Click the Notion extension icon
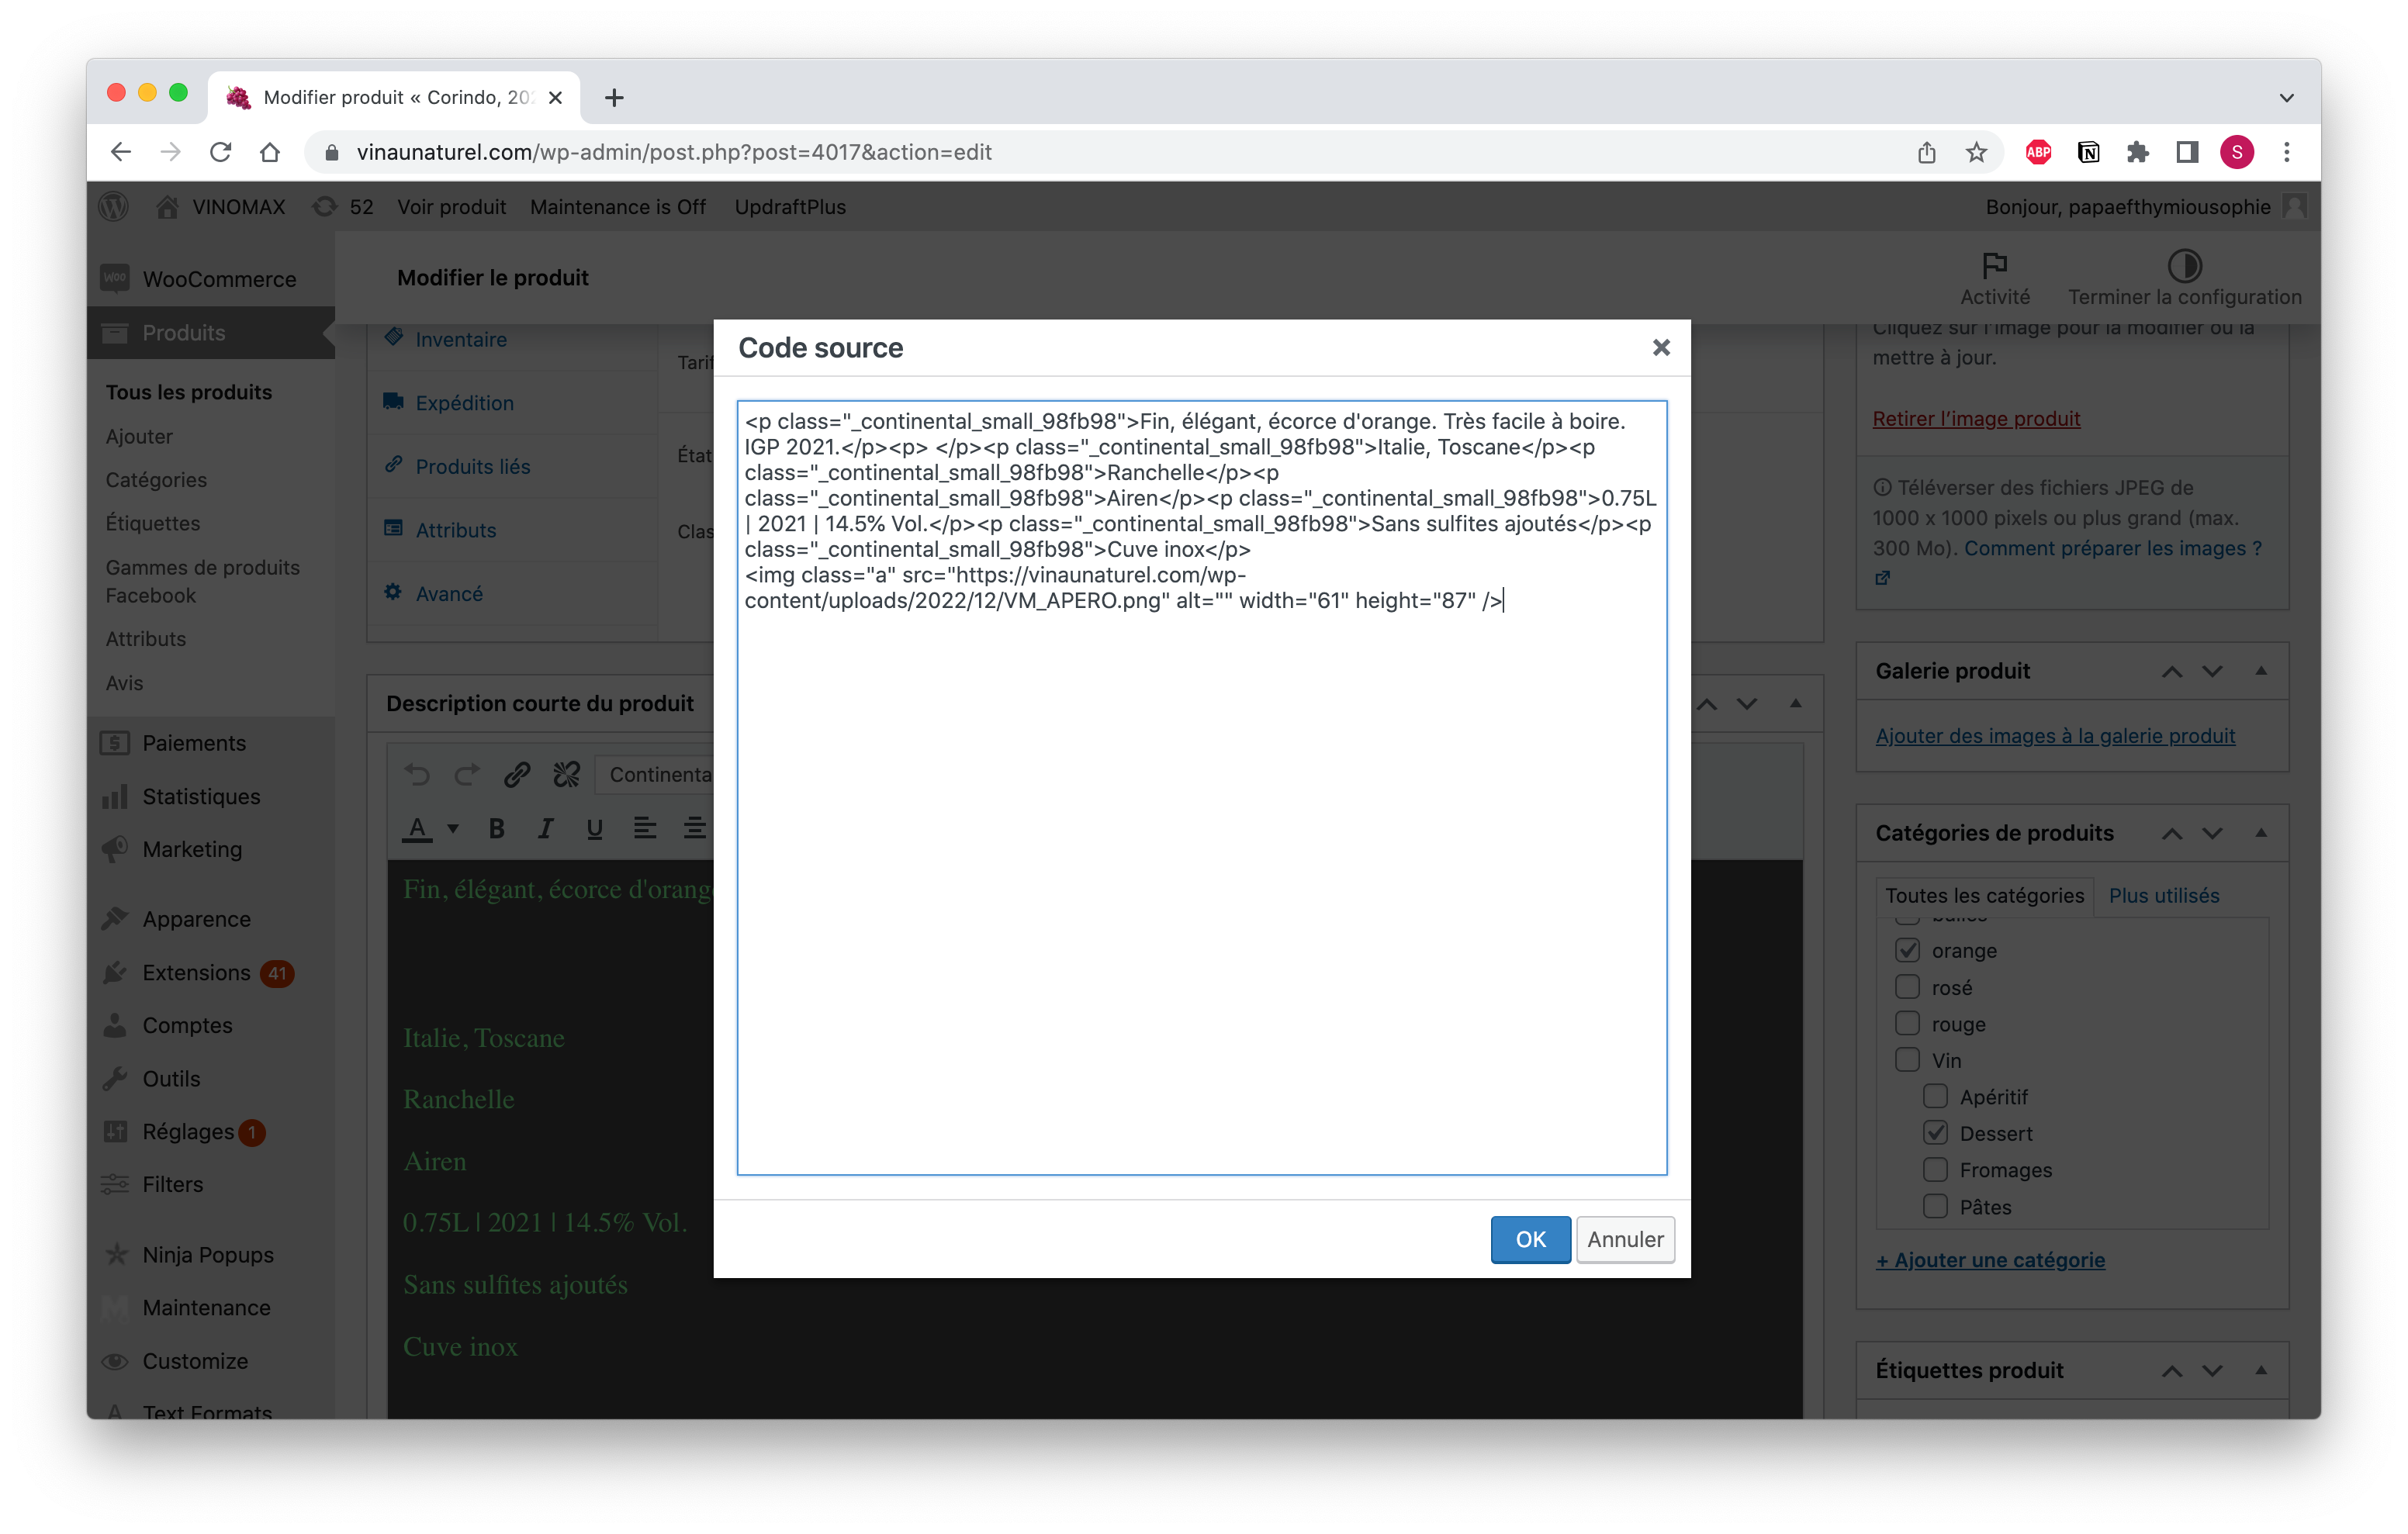 pyautogui.click(x=2088, y=152)
